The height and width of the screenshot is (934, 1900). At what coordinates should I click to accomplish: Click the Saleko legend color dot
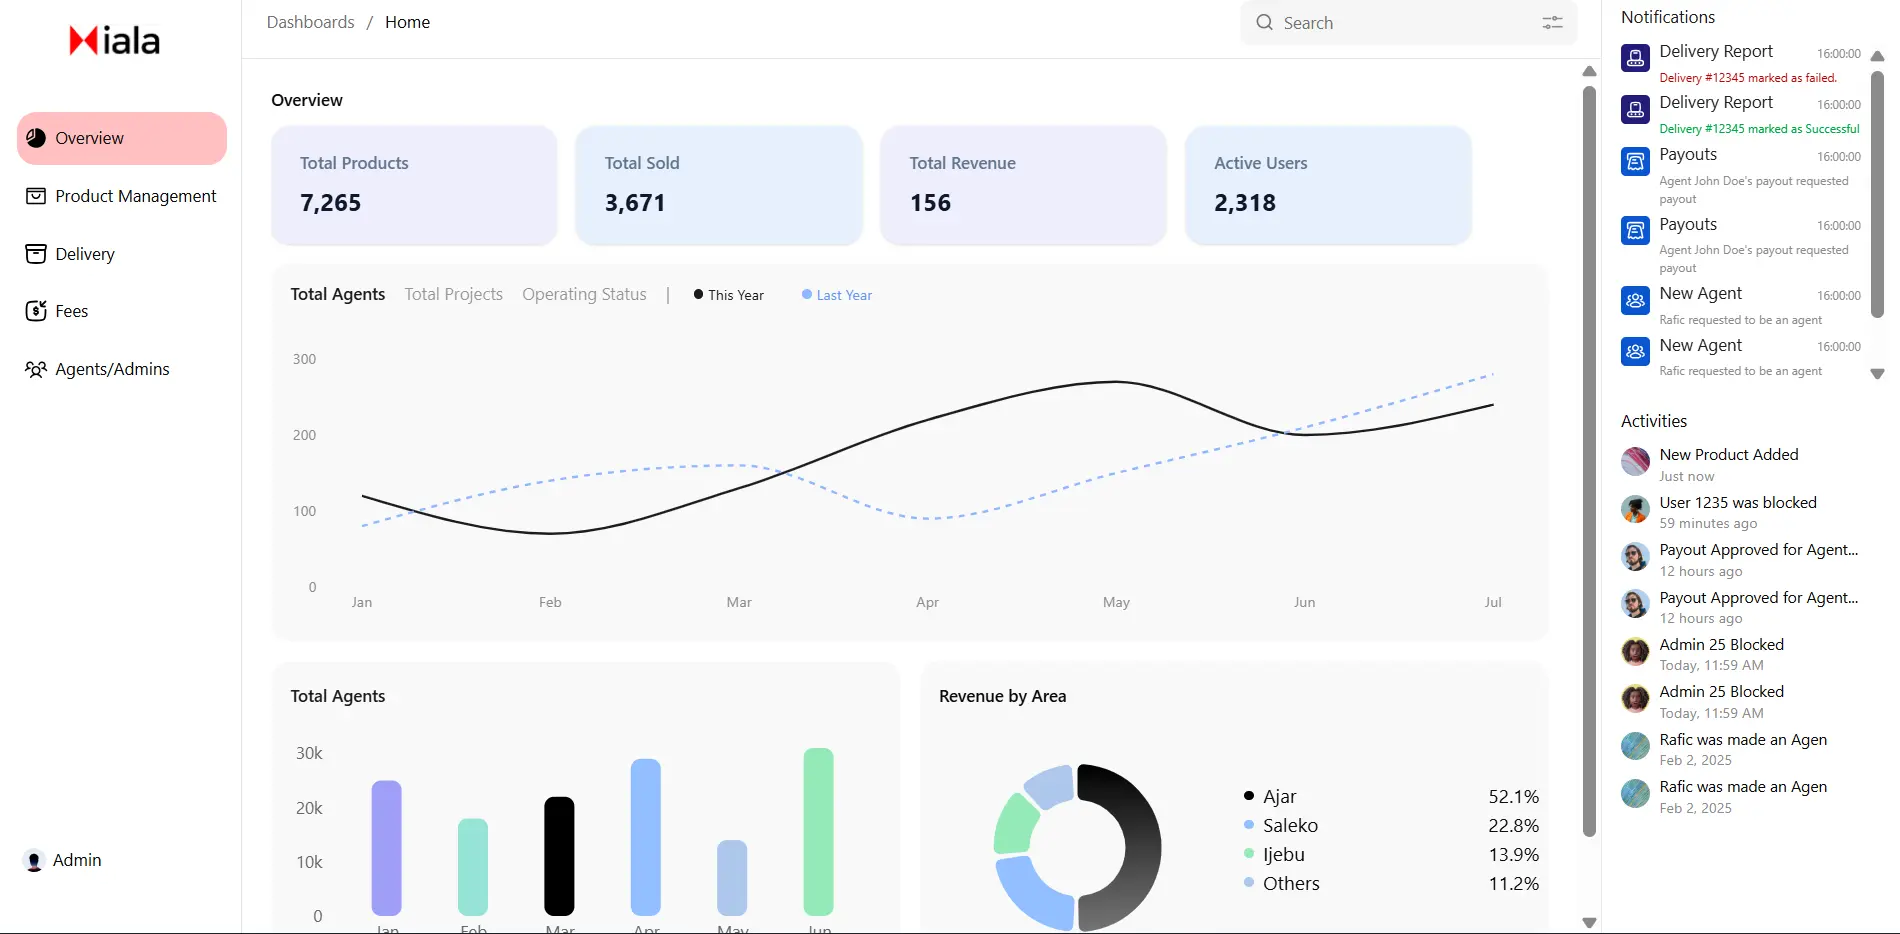click(x=1247, y=825)
